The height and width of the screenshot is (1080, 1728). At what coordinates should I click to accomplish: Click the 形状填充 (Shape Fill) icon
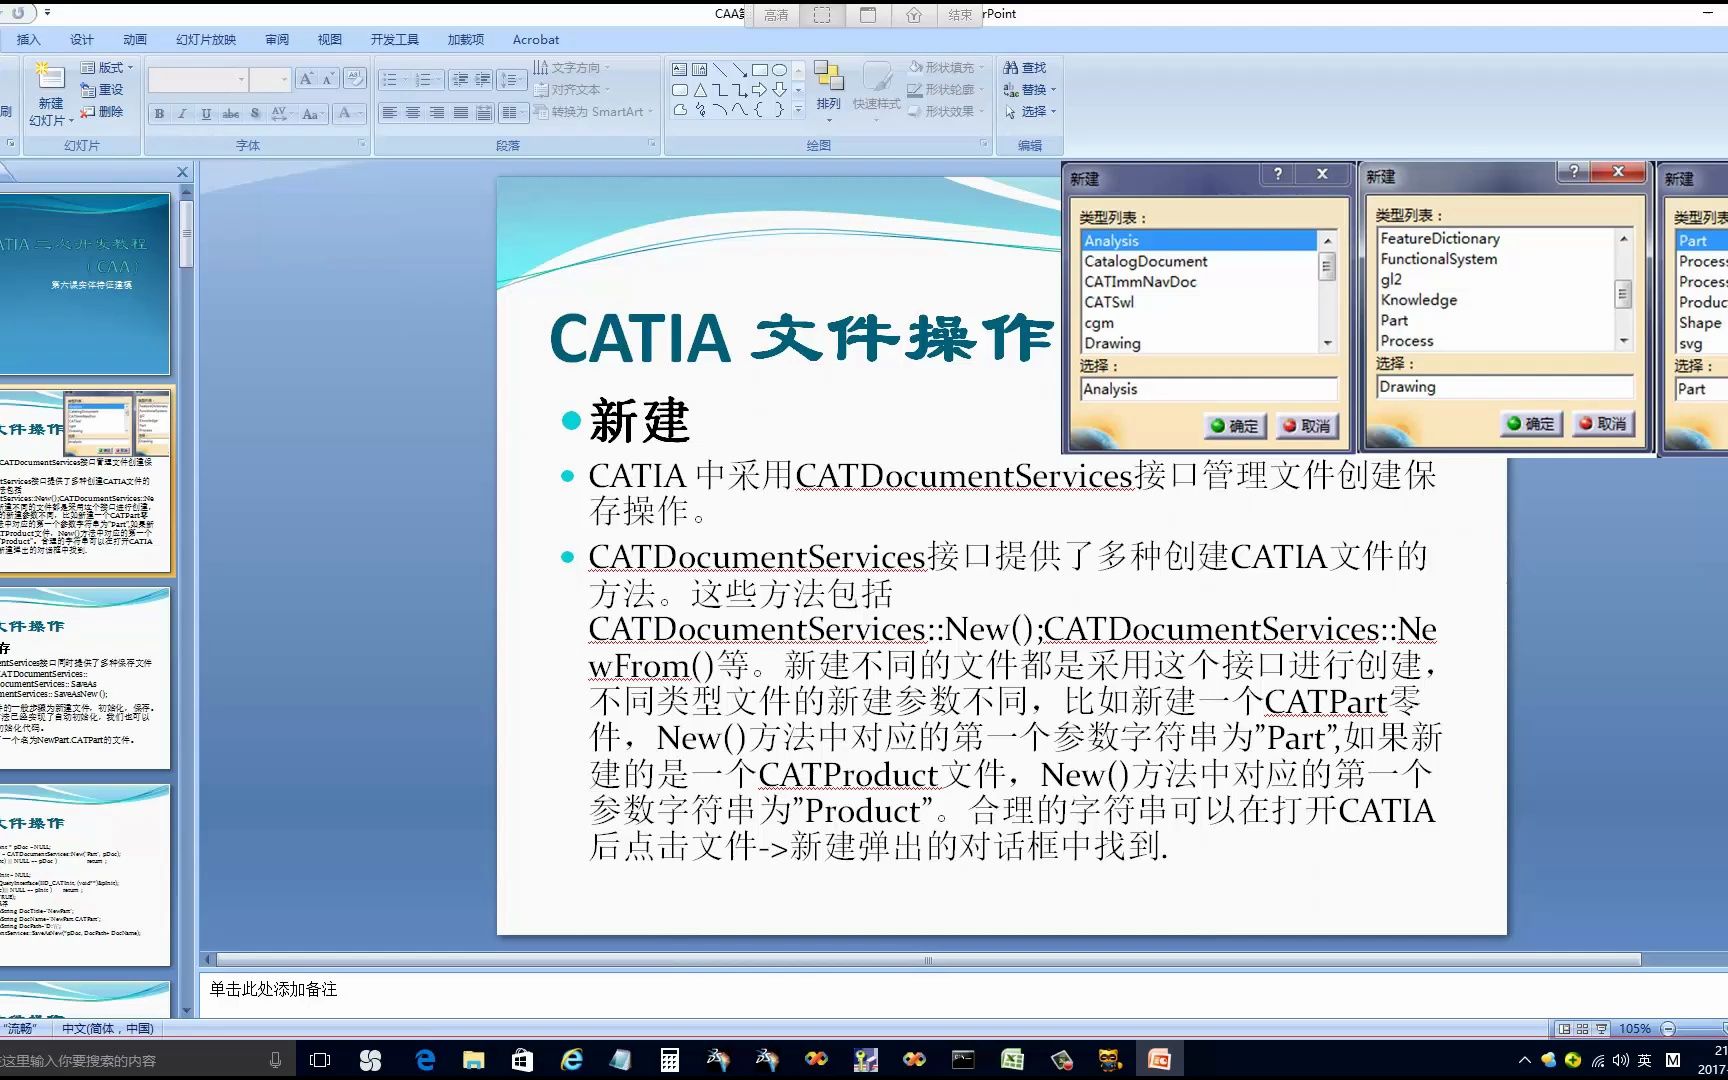point(943,67)
